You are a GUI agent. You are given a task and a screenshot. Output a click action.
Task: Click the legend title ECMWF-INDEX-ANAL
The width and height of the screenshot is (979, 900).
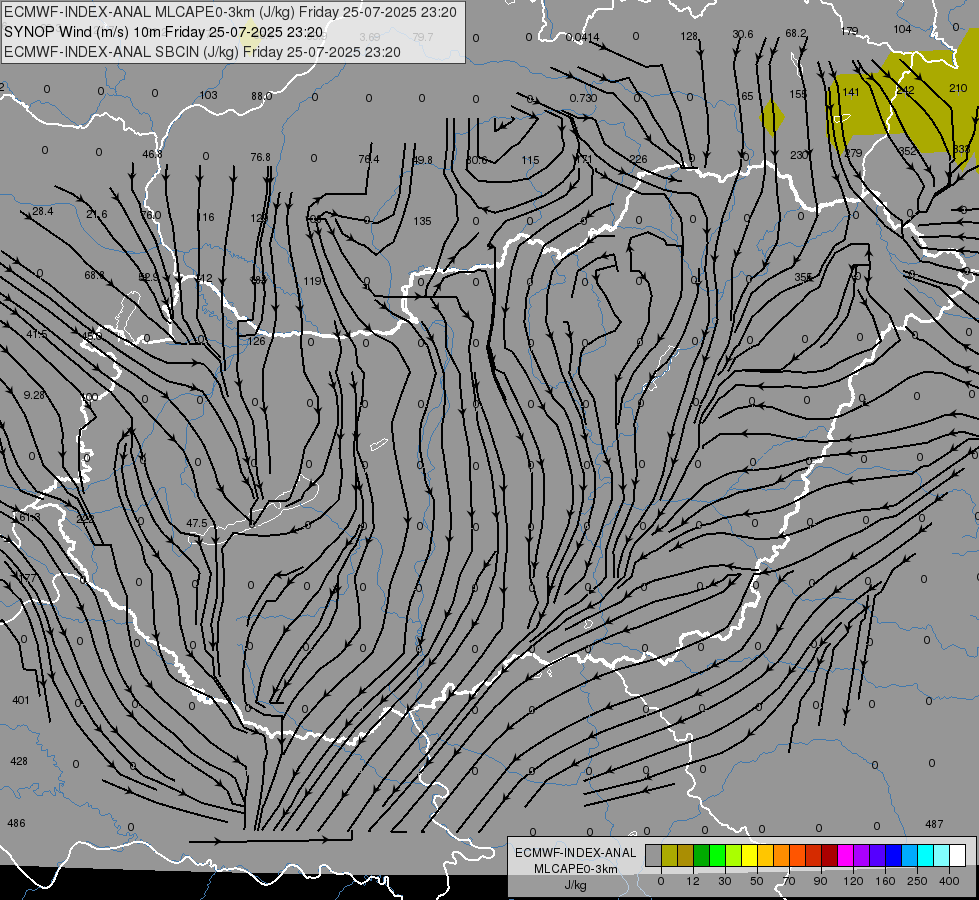click(x=575, y=853)
